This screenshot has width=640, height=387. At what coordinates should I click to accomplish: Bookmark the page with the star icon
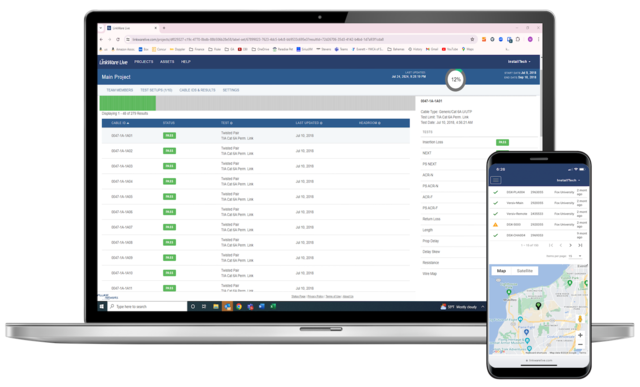[472, 40]
